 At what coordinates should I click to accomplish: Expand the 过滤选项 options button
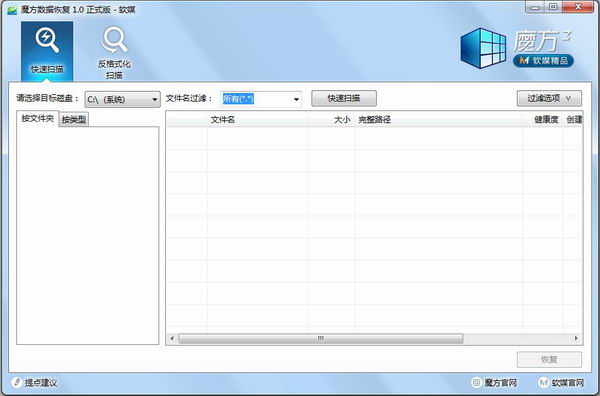click(x=549, y=98)
